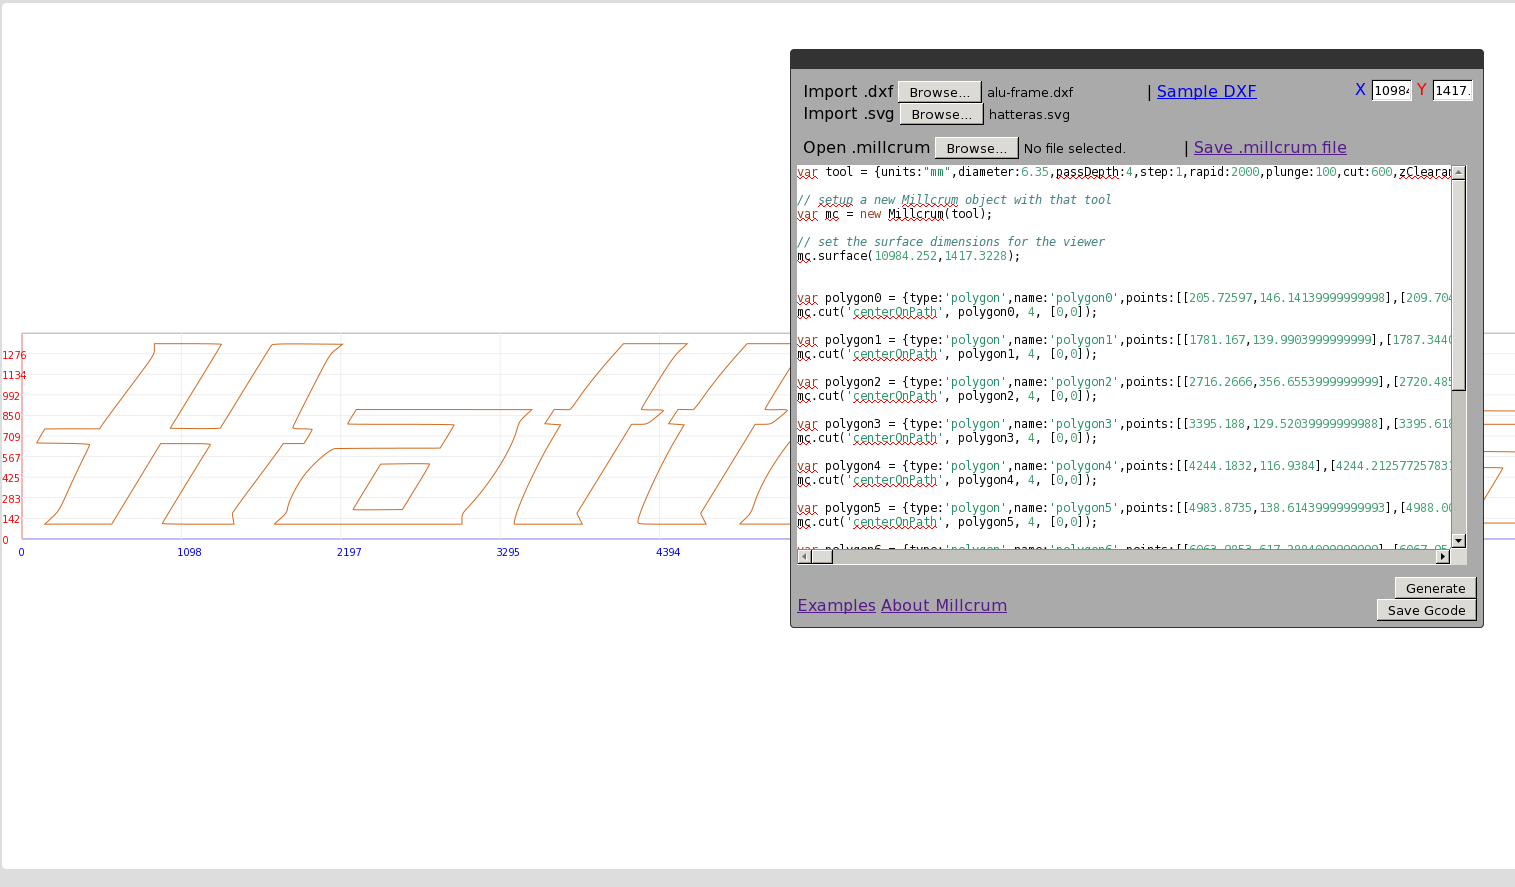Focus the X dimension input field
1515x887 pixels.
[x=1390, y=90]
